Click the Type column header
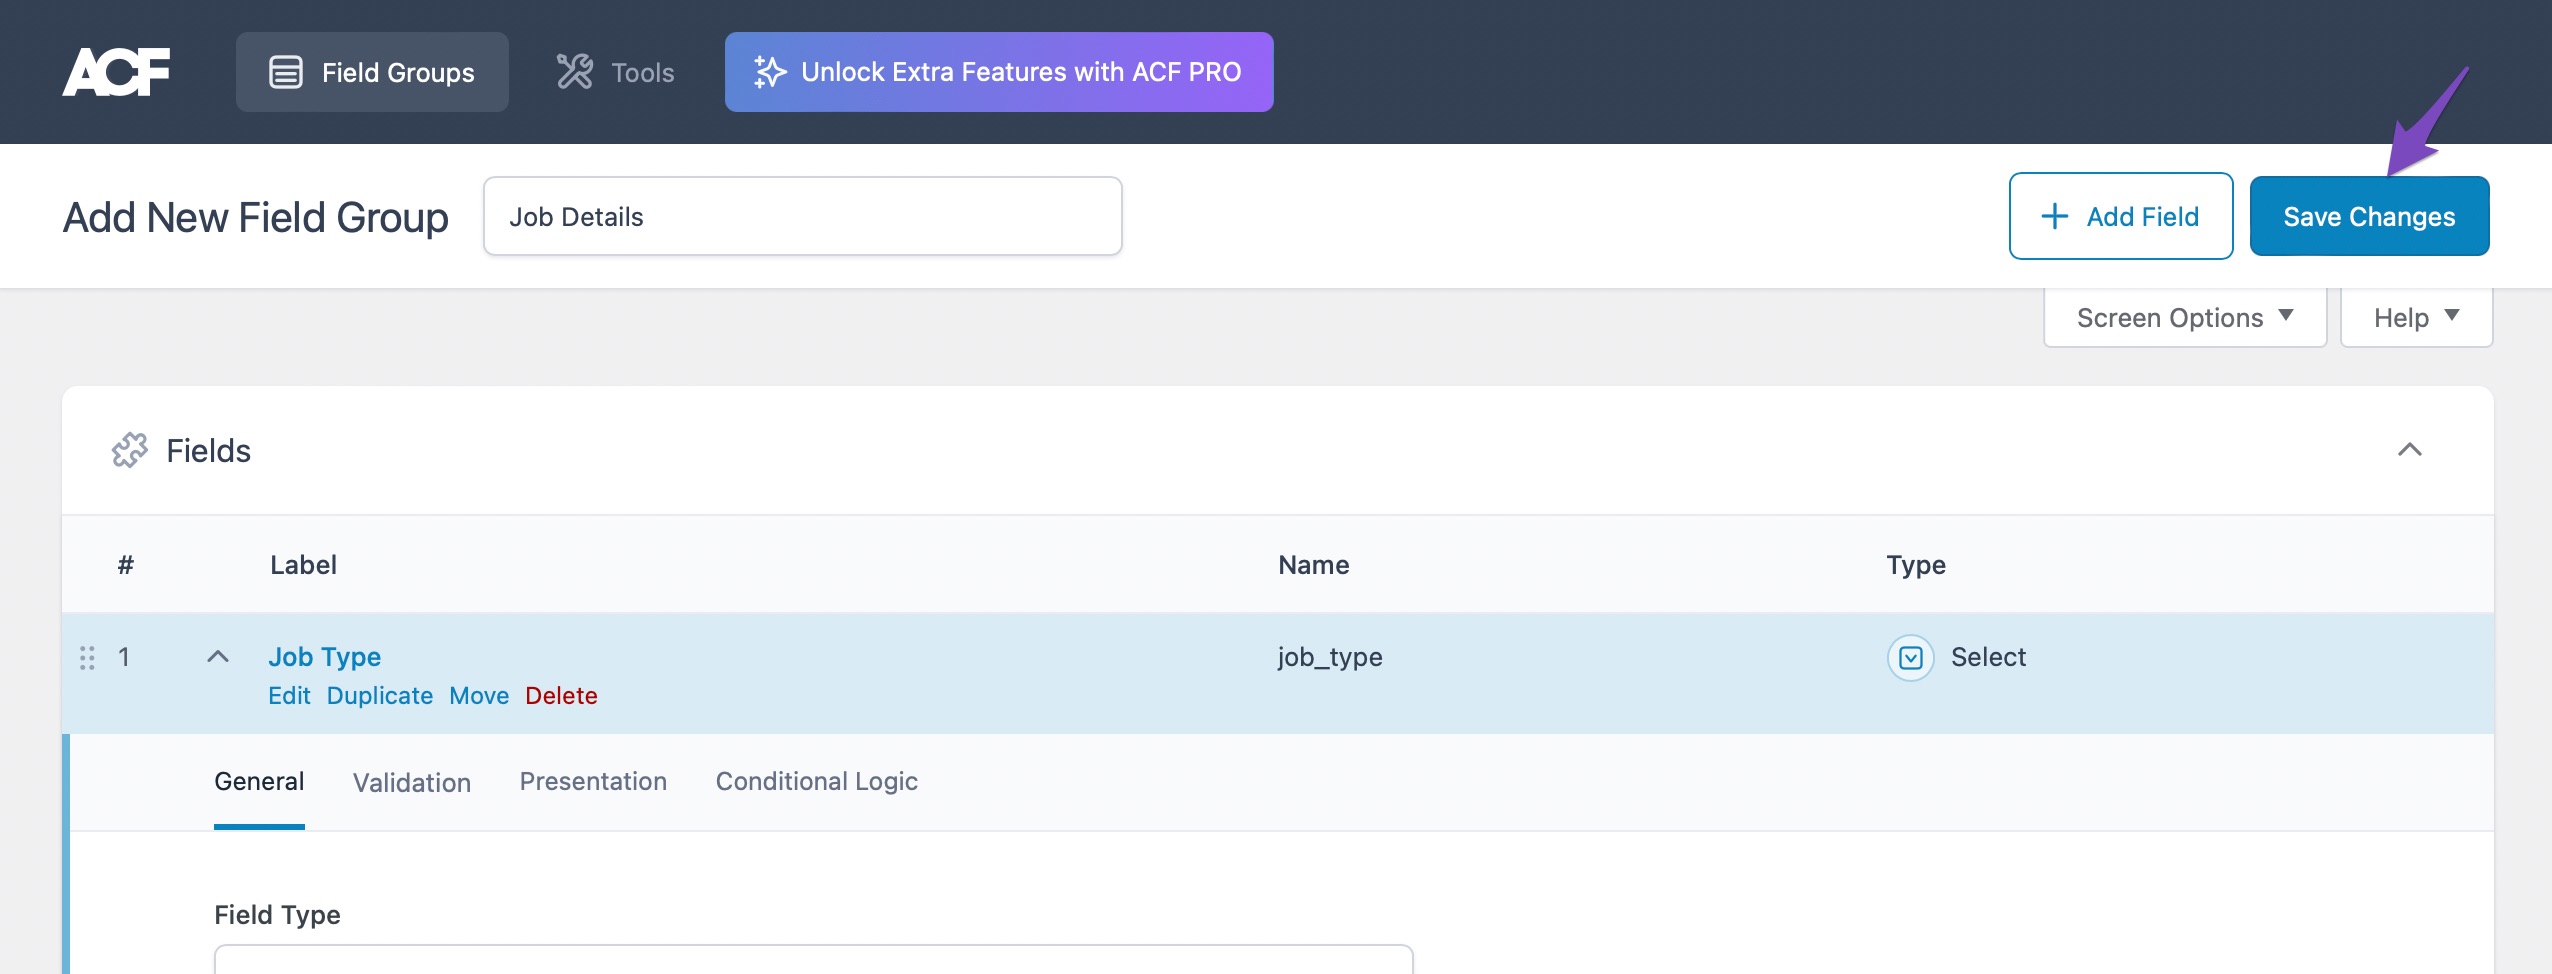 tap(1916, 565)
